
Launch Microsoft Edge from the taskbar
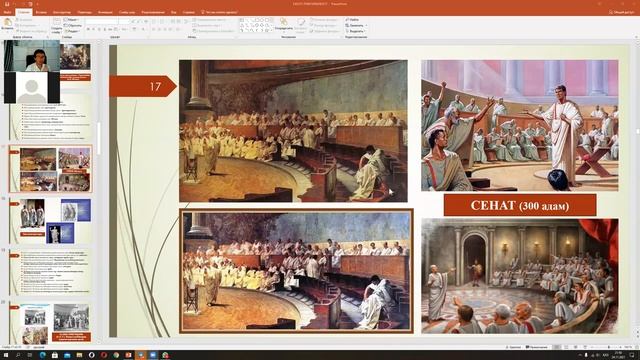tap(43, 355)
